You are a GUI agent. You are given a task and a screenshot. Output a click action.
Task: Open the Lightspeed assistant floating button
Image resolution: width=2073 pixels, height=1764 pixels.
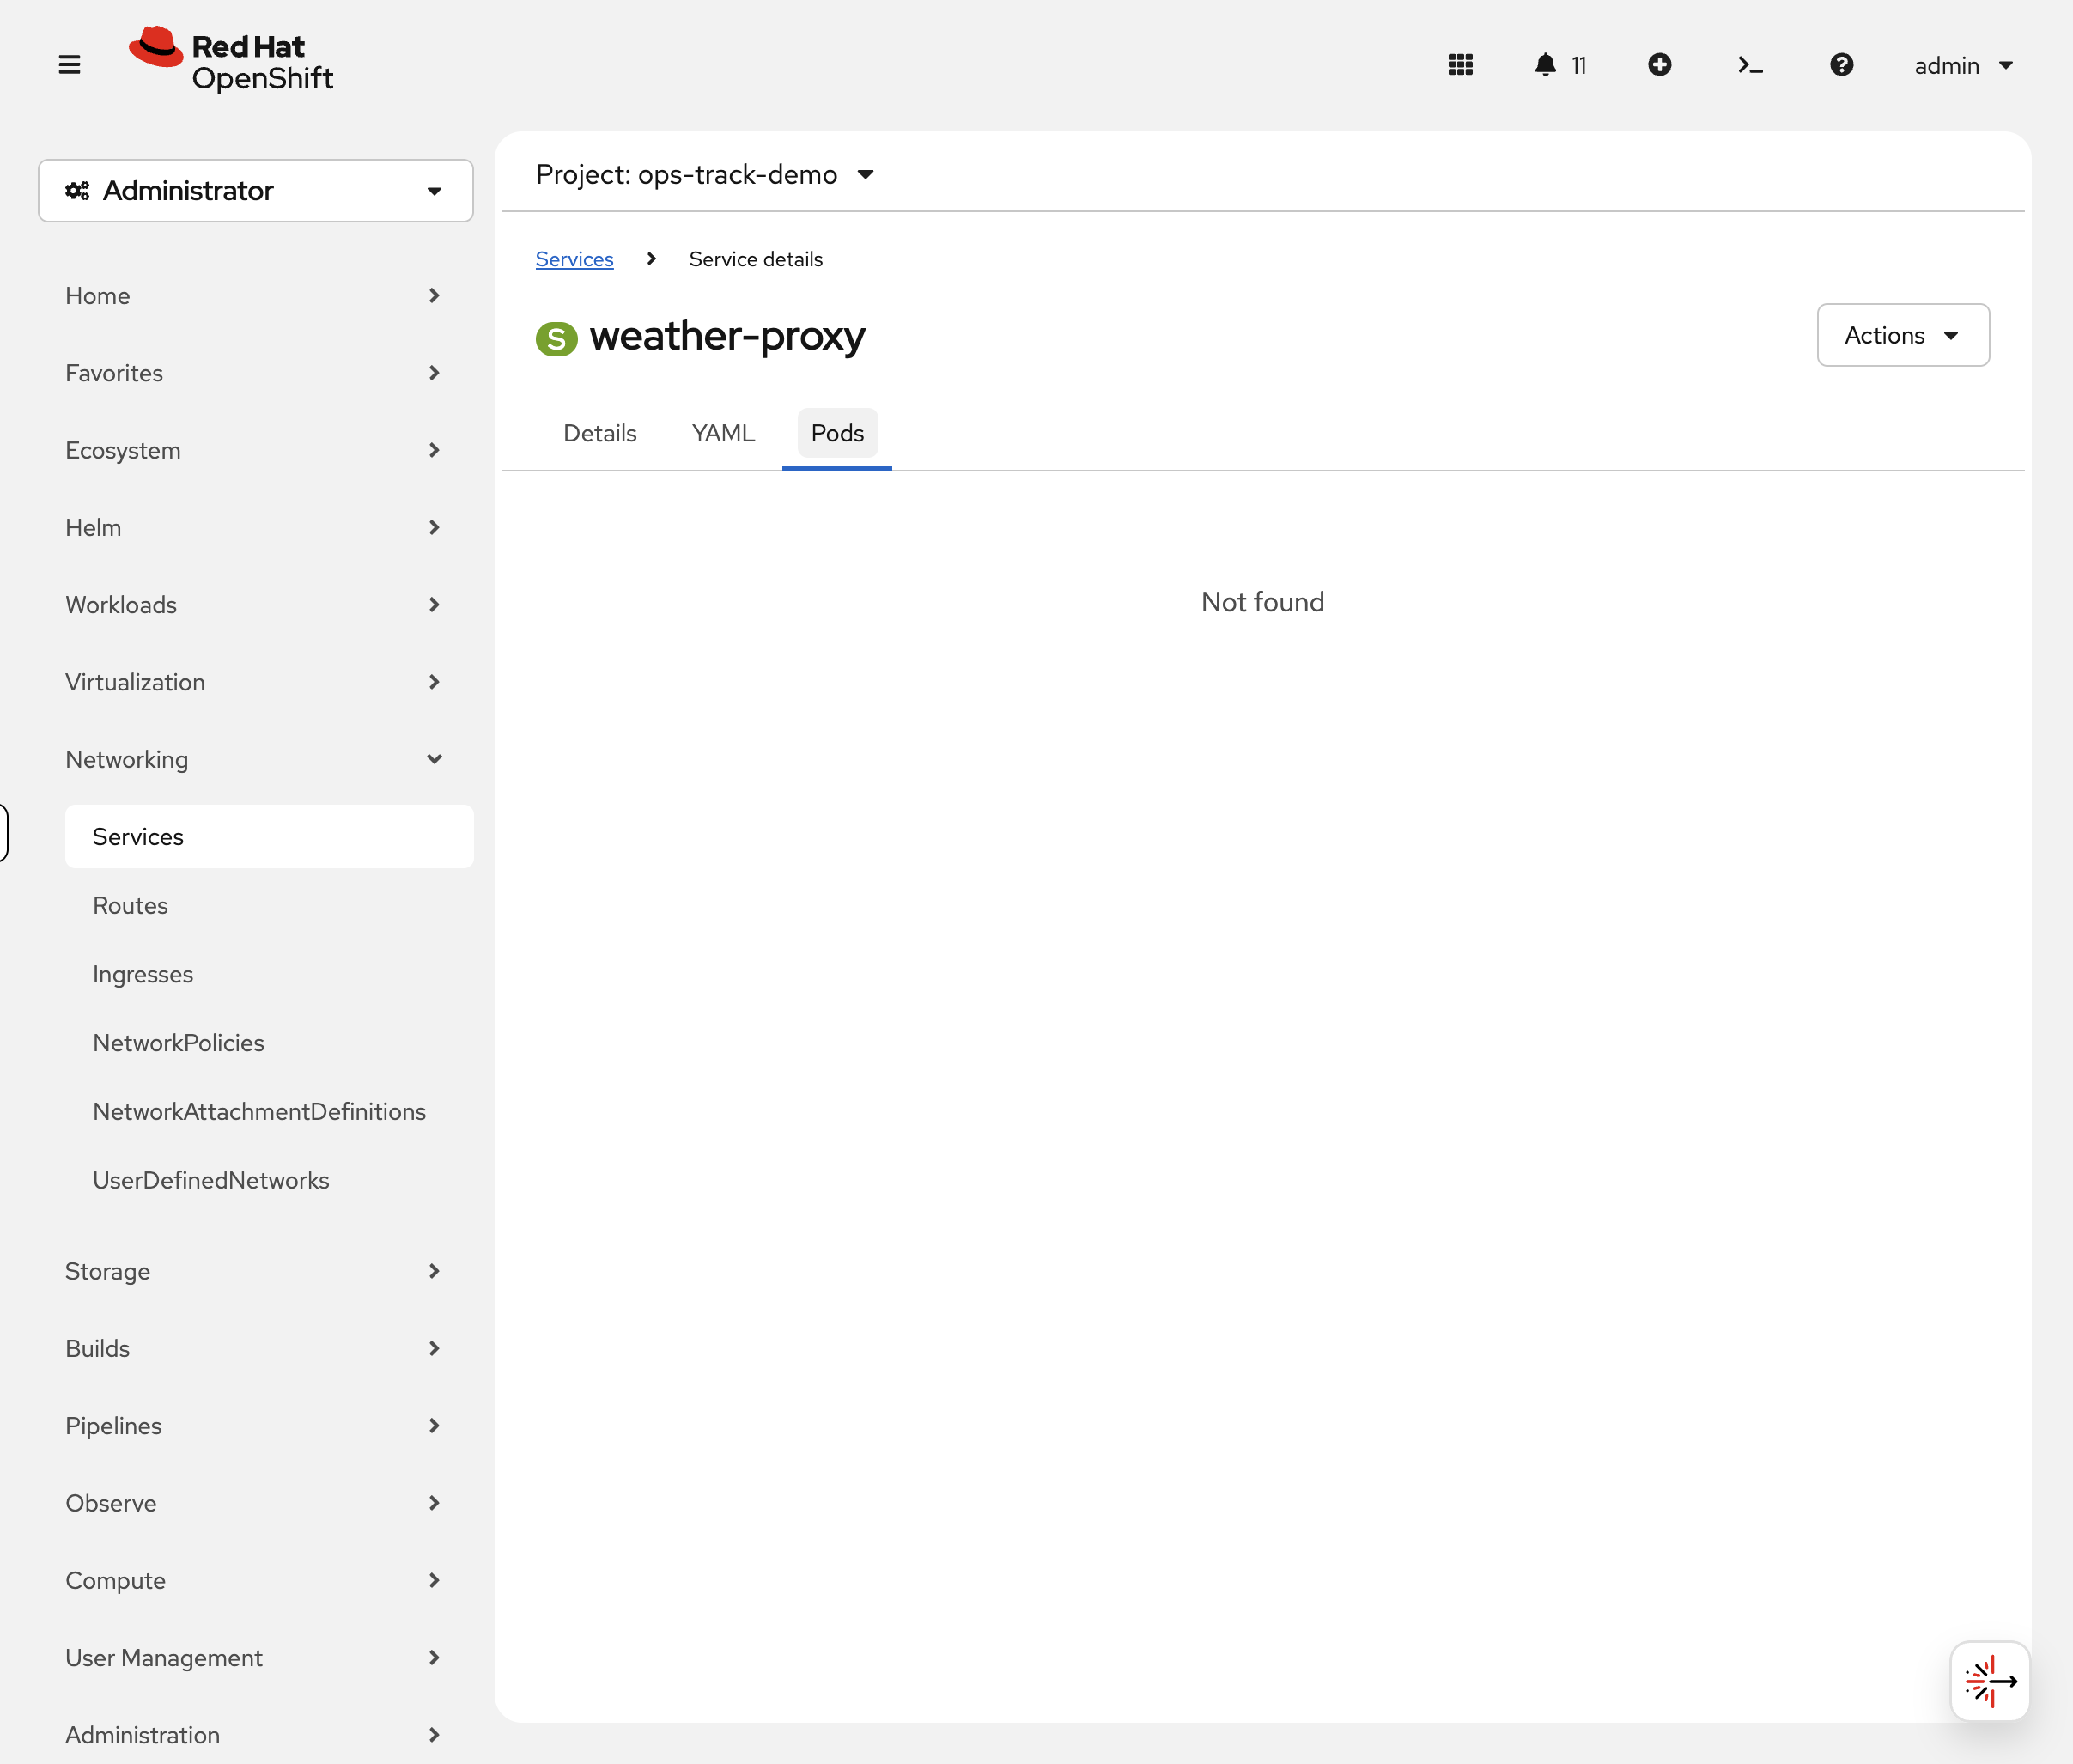click(x=1989, y=1681)
